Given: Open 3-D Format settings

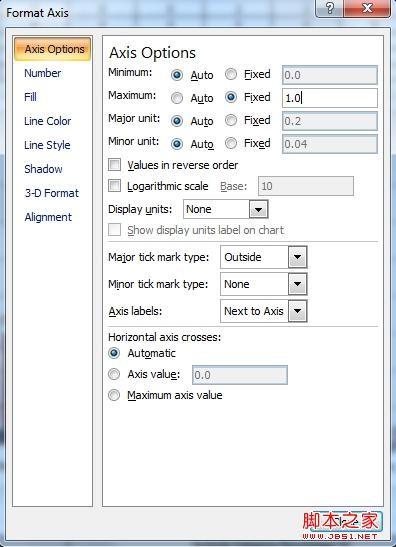Looking at the screenshot, I should (x=52, y=193).
